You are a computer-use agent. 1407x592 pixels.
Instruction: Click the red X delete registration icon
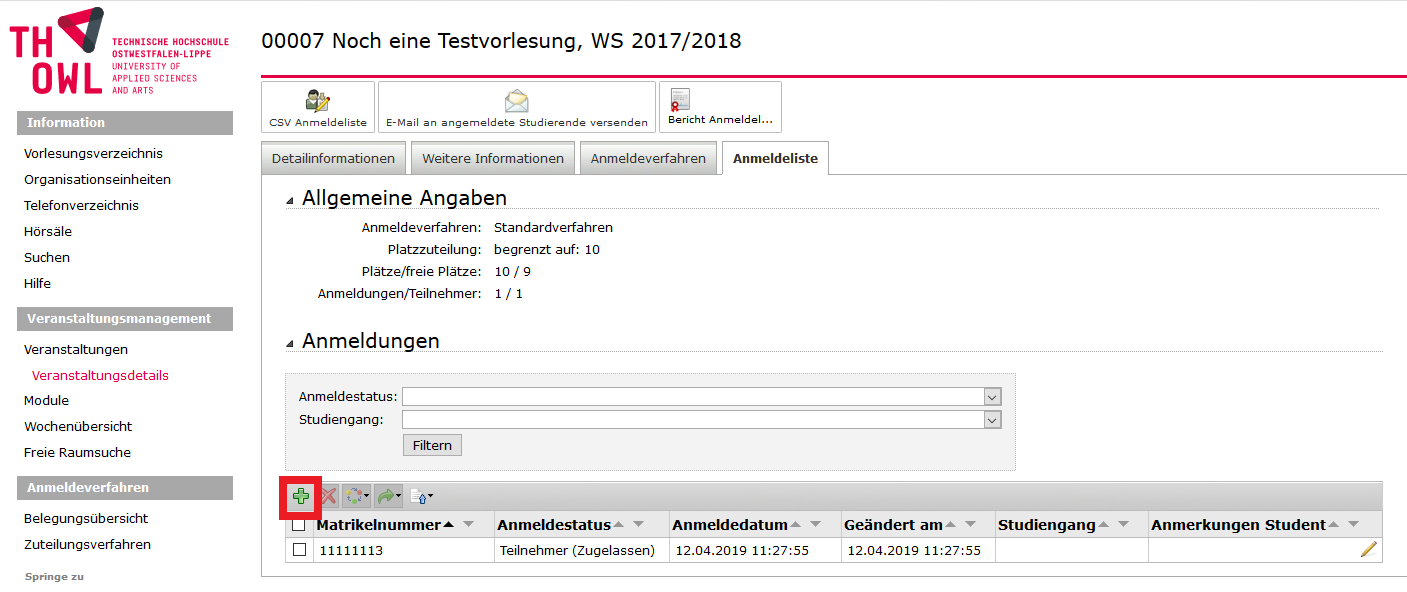pyautogui.click(x=328, y=496)
